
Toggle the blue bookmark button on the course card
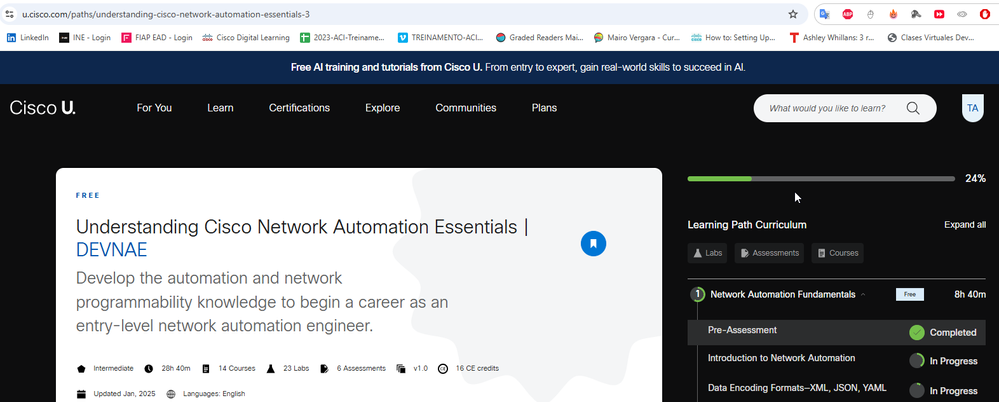[x=593, y=243]
